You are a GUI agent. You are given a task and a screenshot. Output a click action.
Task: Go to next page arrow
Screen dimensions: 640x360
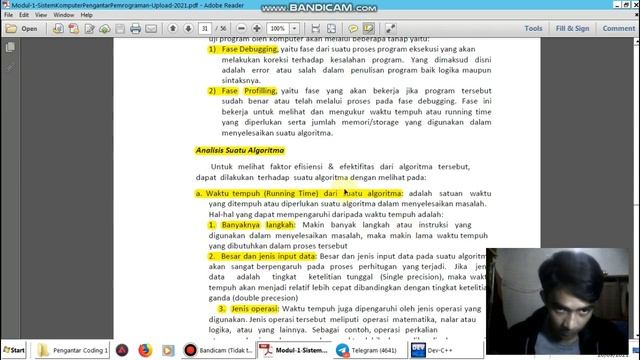click(188, 29)
